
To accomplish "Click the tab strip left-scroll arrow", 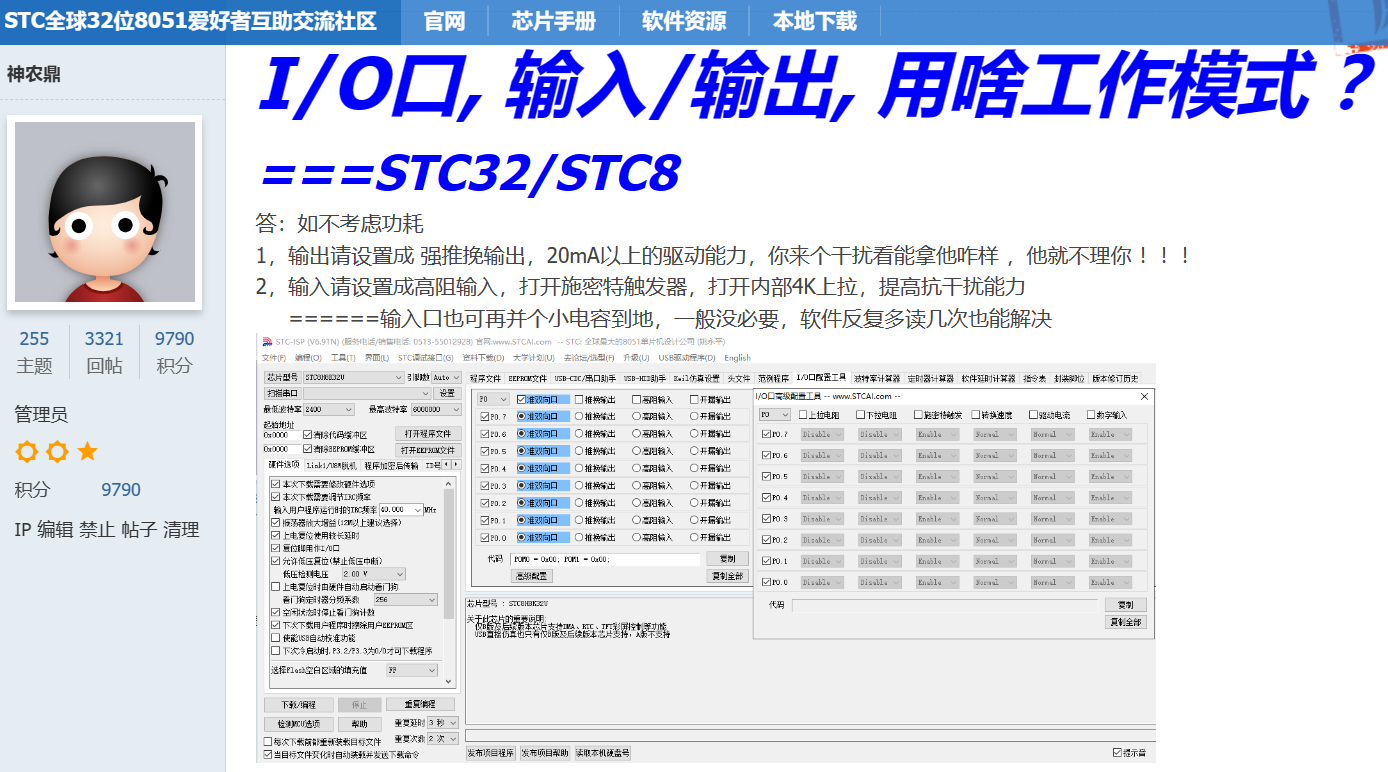I will click(446, 465).
